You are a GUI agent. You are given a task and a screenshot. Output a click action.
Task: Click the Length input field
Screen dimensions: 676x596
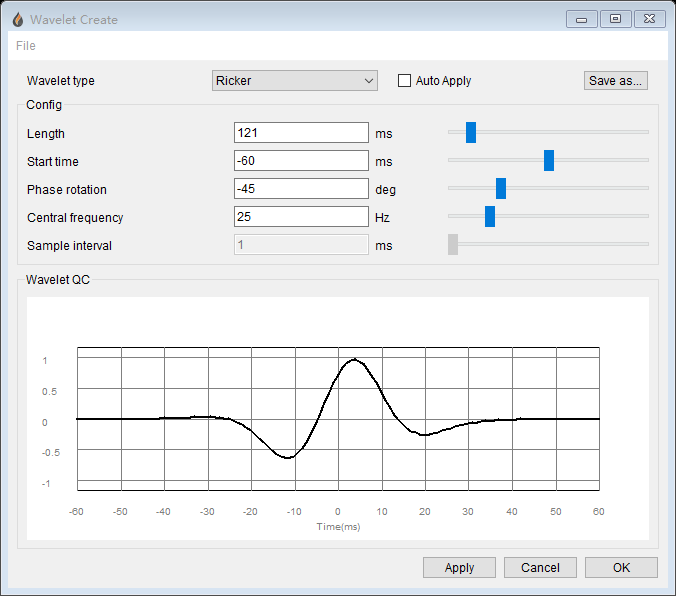point(301,133)
